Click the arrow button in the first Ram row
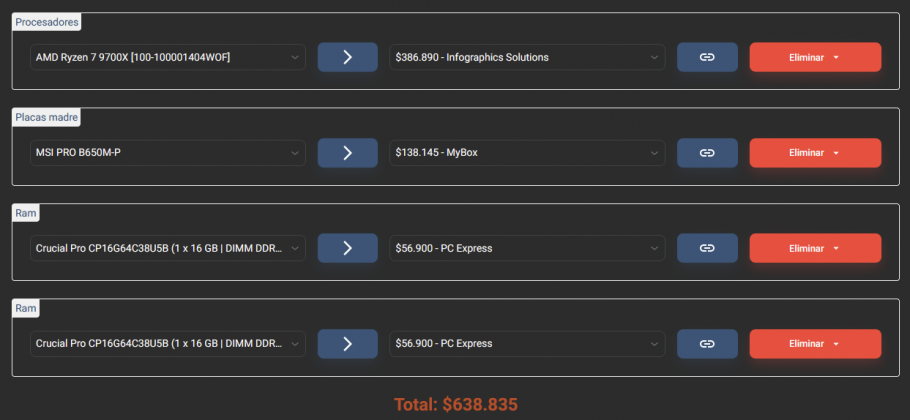910x420 pixels. click(348, 248)
